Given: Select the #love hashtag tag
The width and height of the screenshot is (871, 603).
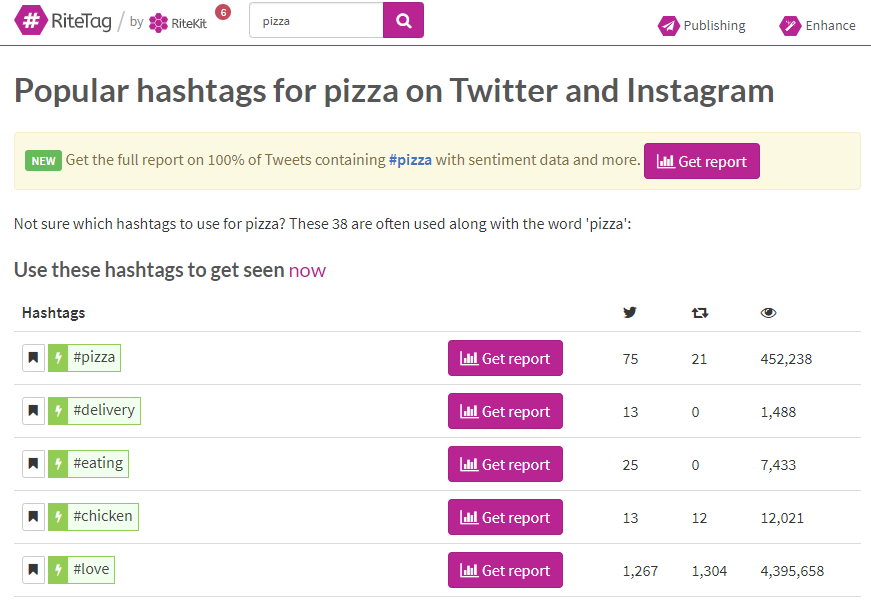Looking at the screenshot, I should (82, 570).
